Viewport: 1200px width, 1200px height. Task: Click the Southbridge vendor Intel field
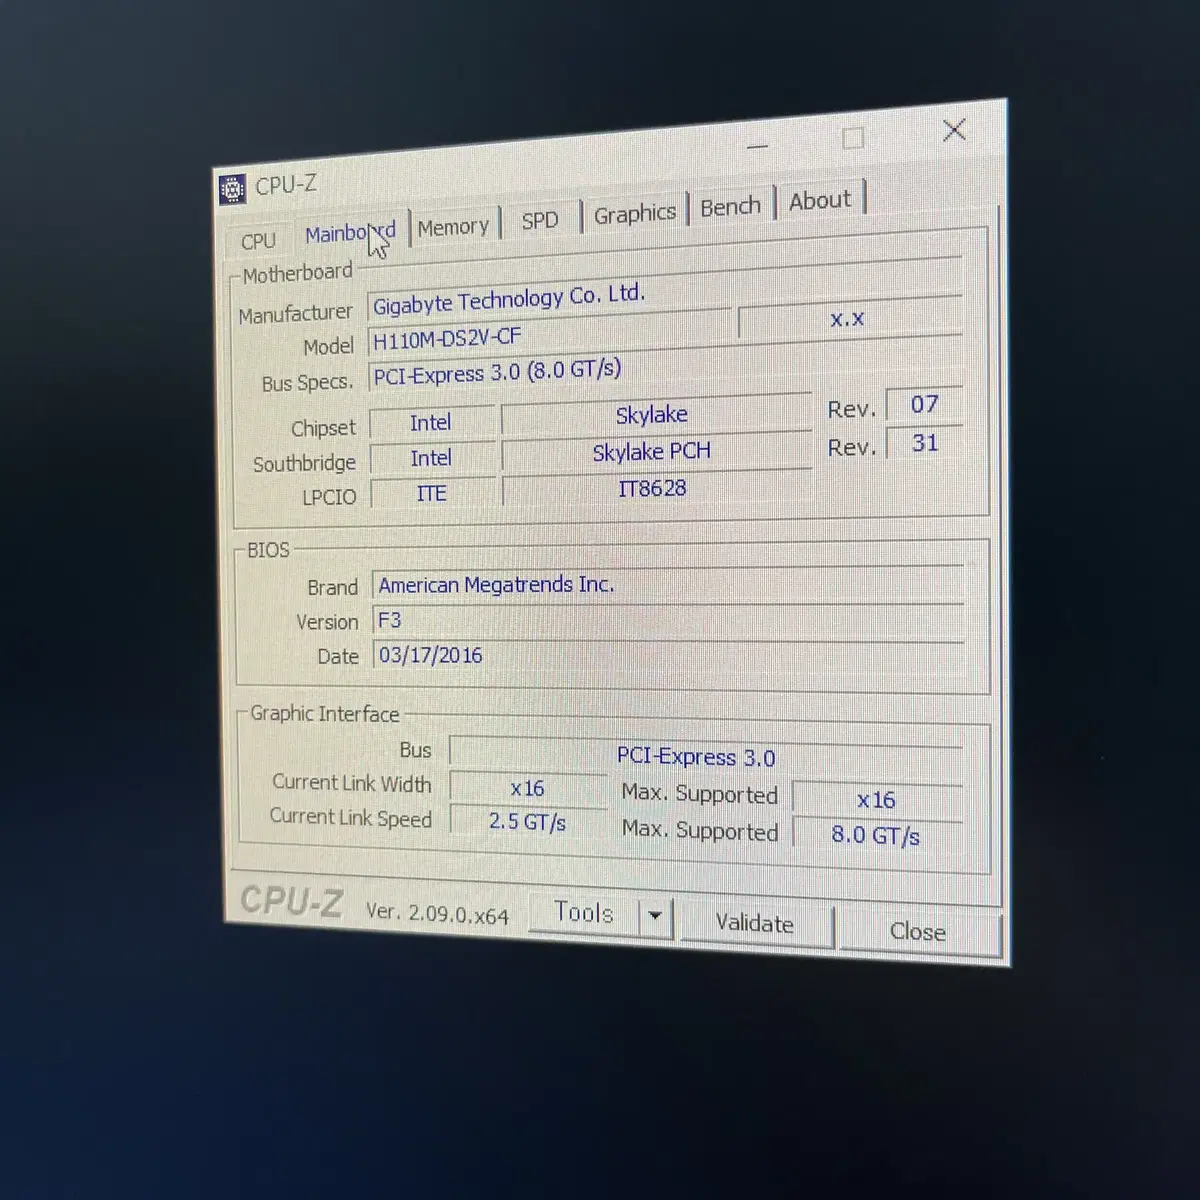pyautogui.click(x=431, y=458)
